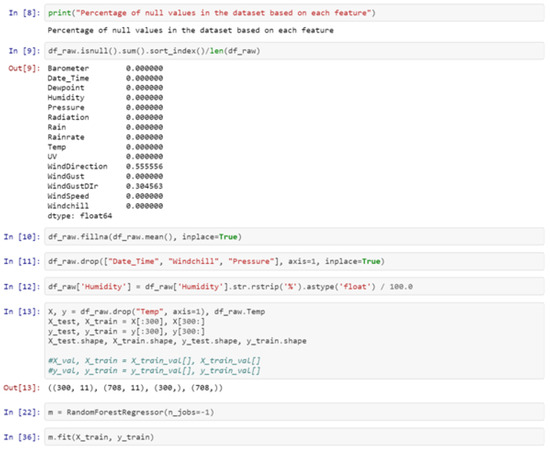Click the commented X_val line in cell
The width and height of the screenshot is (550, 450).
[154, 361]
